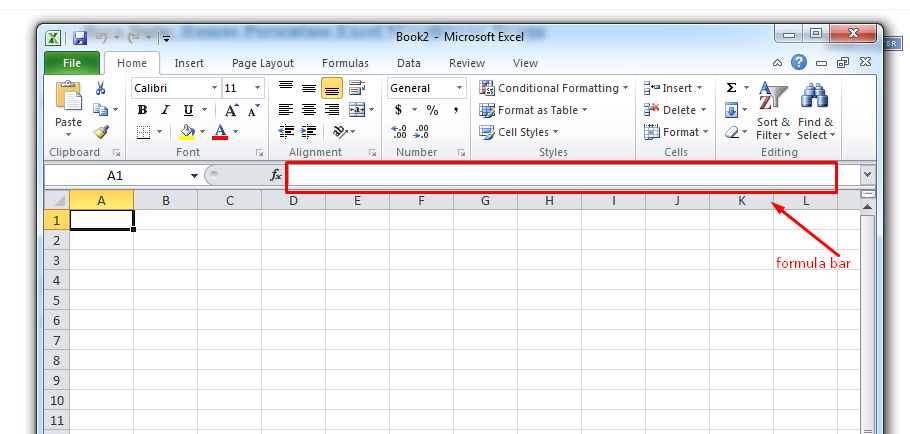The height and width of the screenshot is (434, 910).
Task: Click the Insert cells button
Action: pyautogui.click(x=673, y=88)
